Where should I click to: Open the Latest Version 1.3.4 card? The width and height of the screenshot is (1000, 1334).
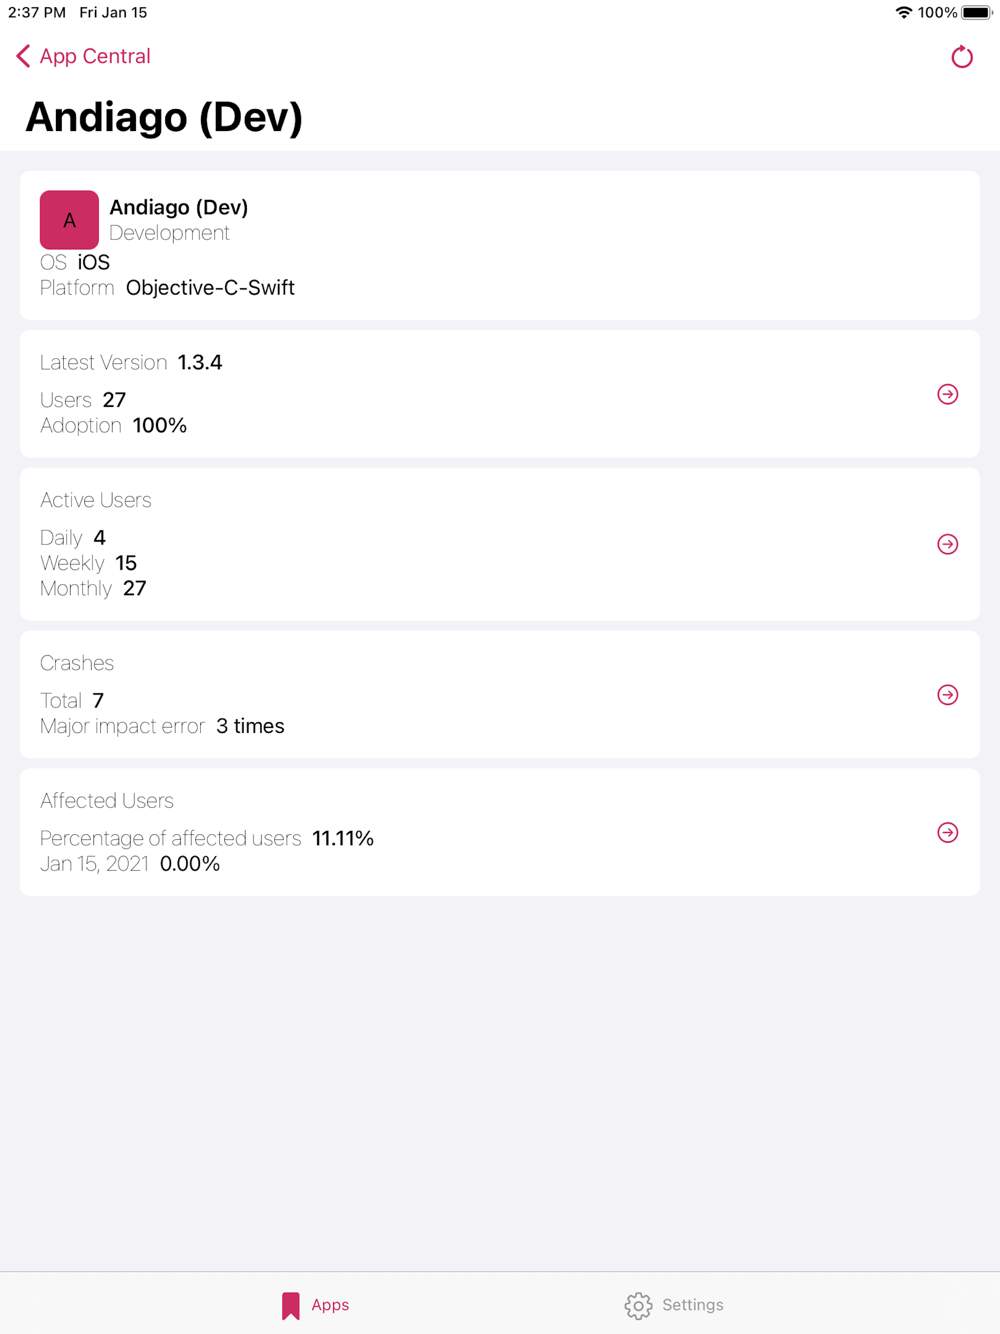coord(500,394)
